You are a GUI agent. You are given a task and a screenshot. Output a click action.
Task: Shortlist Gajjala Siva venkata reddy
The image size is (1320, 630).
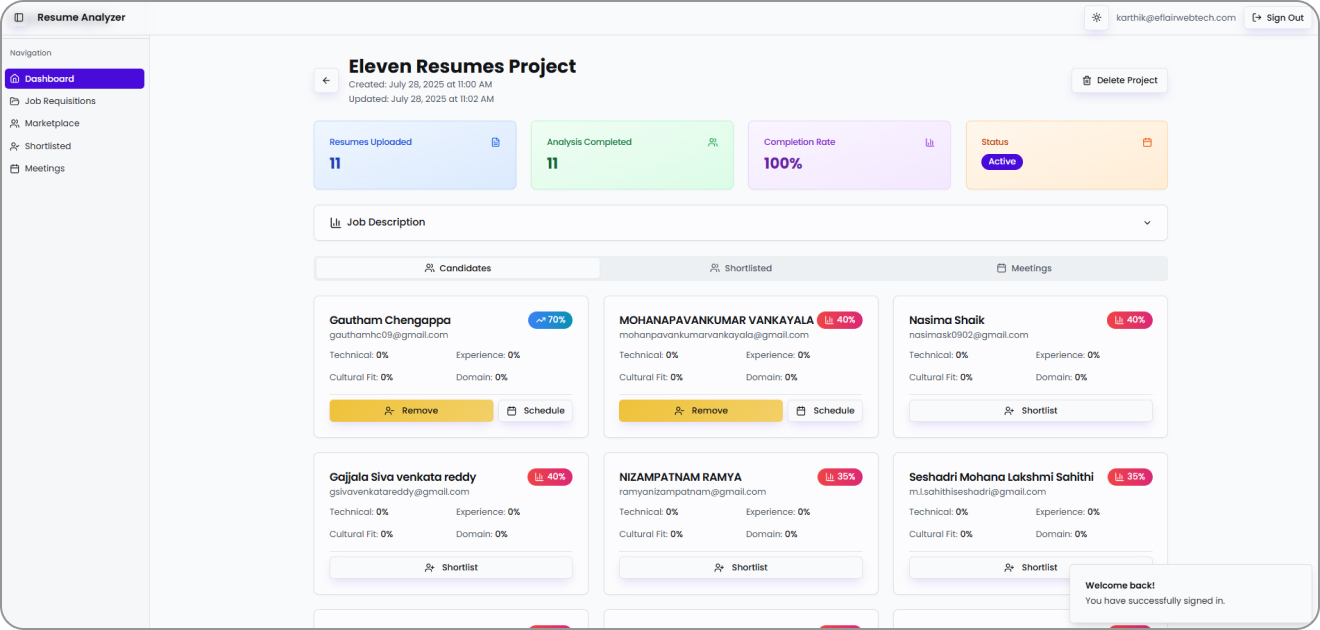[451, 568]
